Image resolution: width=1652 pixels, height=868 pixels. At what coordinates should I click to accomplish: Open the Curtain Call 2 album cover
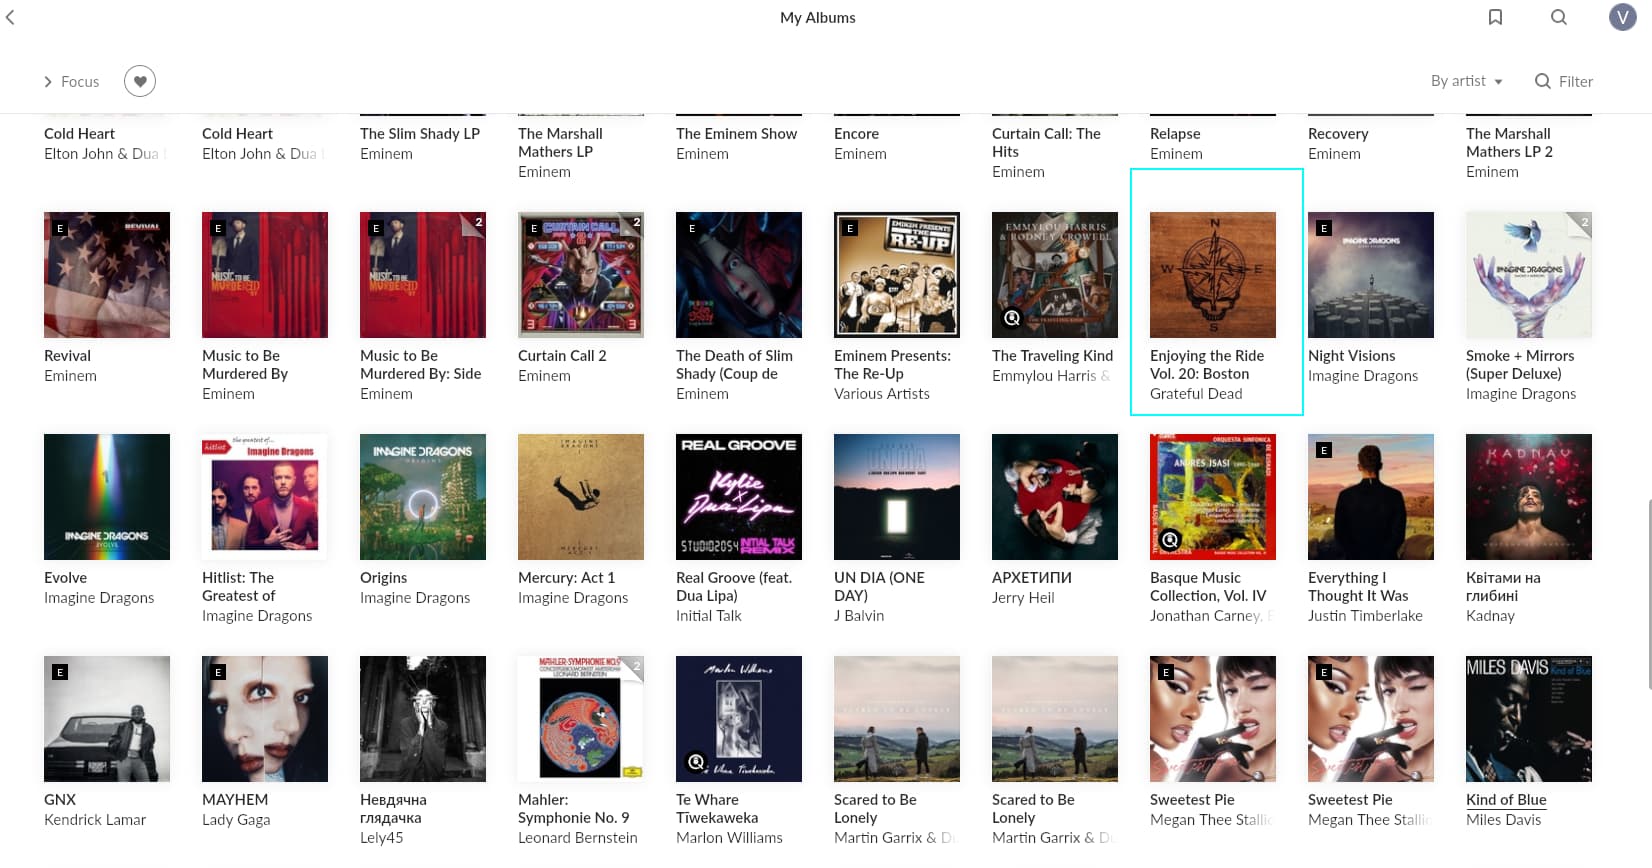click(x=581, y=275)
